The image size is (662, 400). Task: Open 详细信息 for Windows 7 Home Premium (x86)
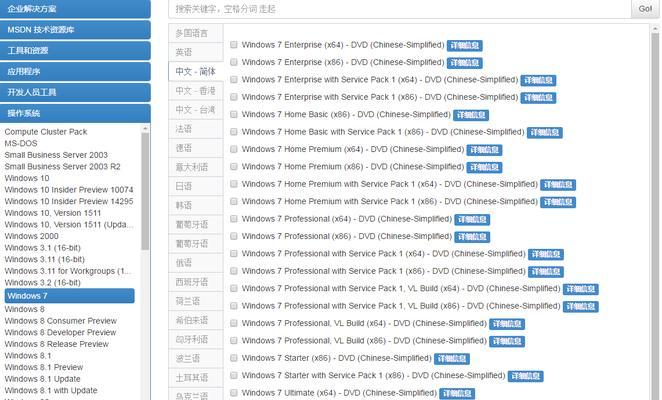point(484,167)
